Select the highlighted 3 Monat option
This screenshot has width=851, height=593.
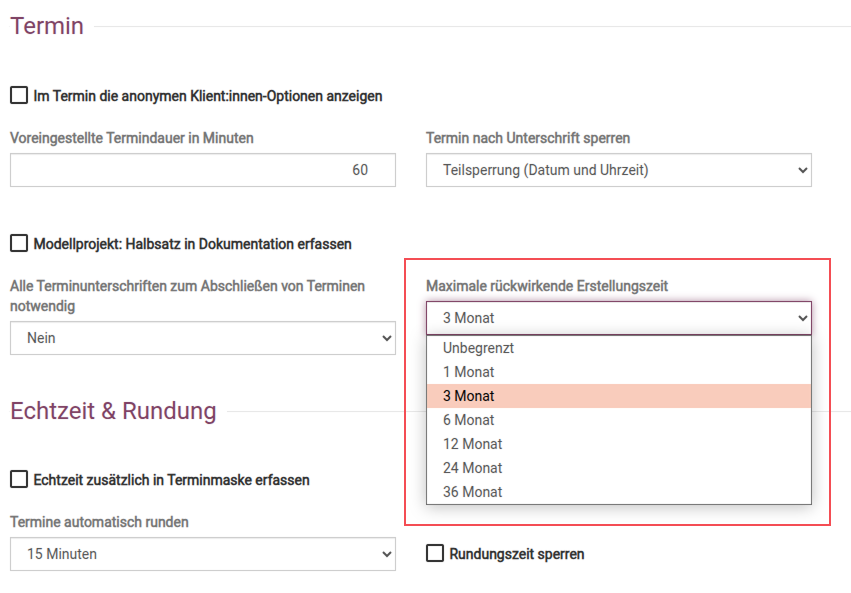click(468, 396)
